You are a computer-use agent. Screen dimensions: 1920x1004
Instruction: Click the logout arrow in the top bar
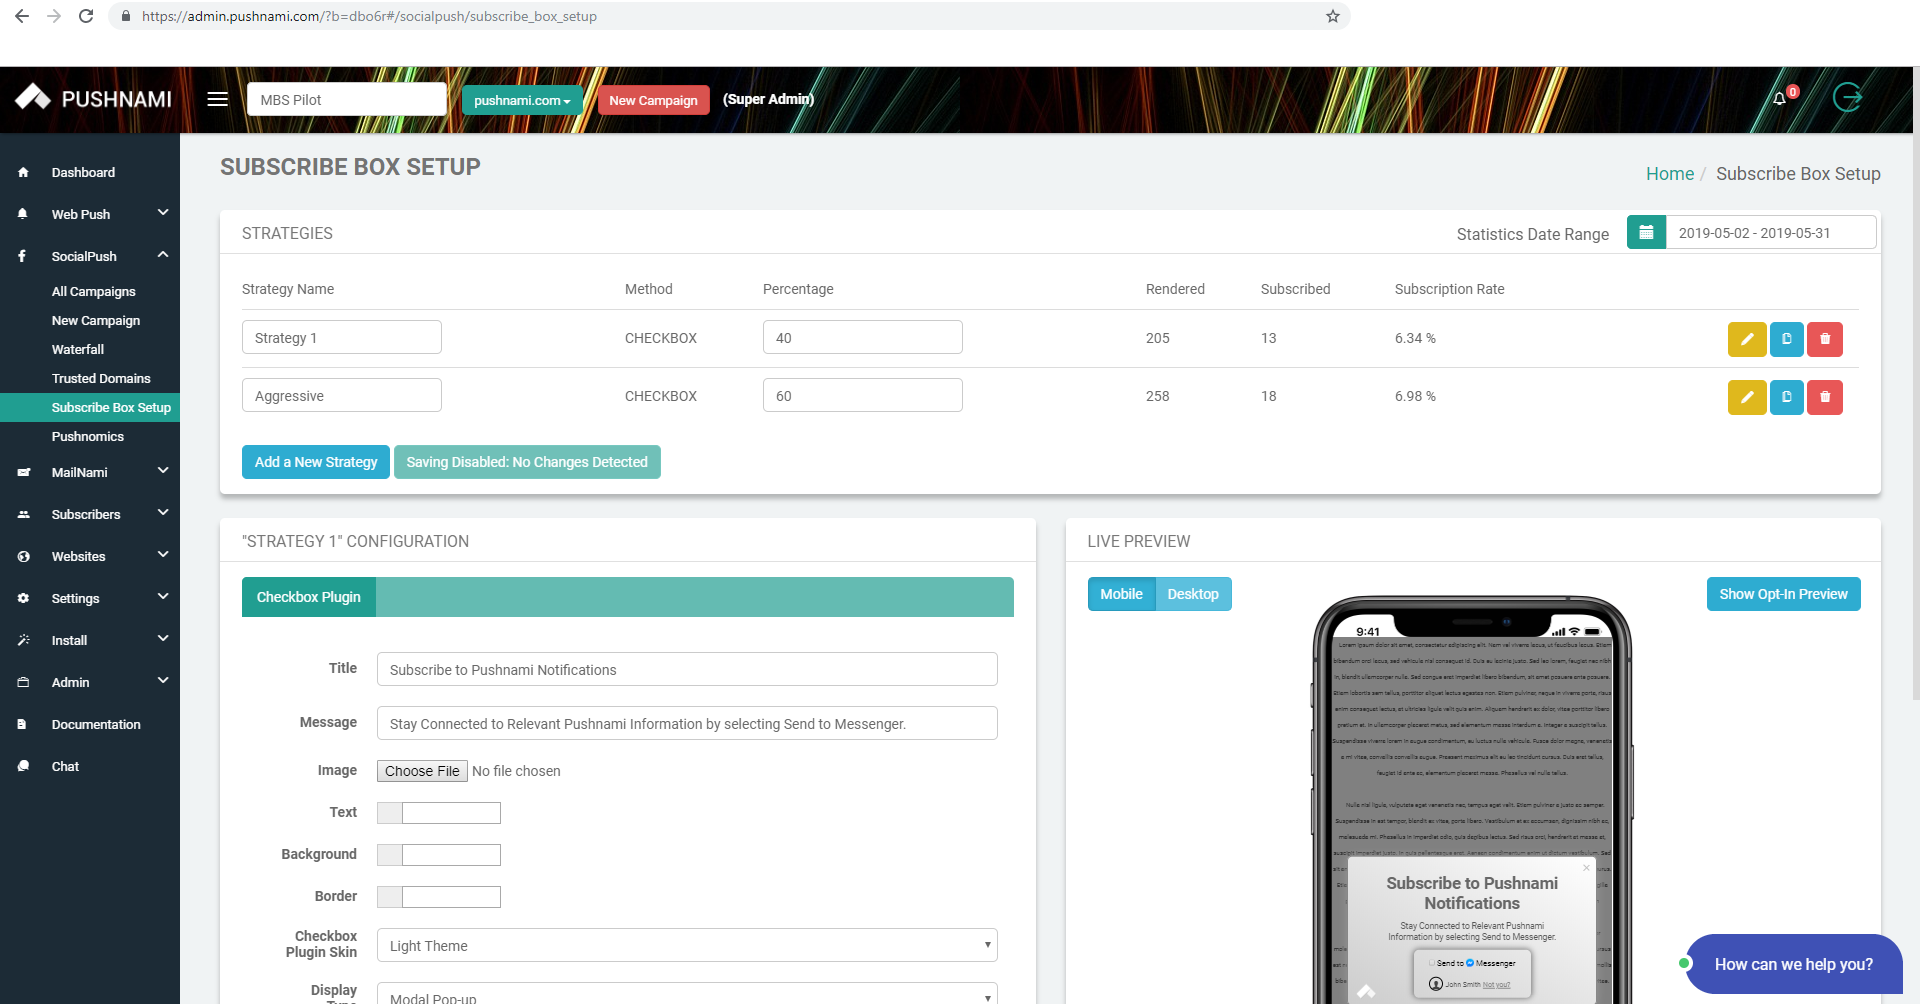tap(1848, 98)
